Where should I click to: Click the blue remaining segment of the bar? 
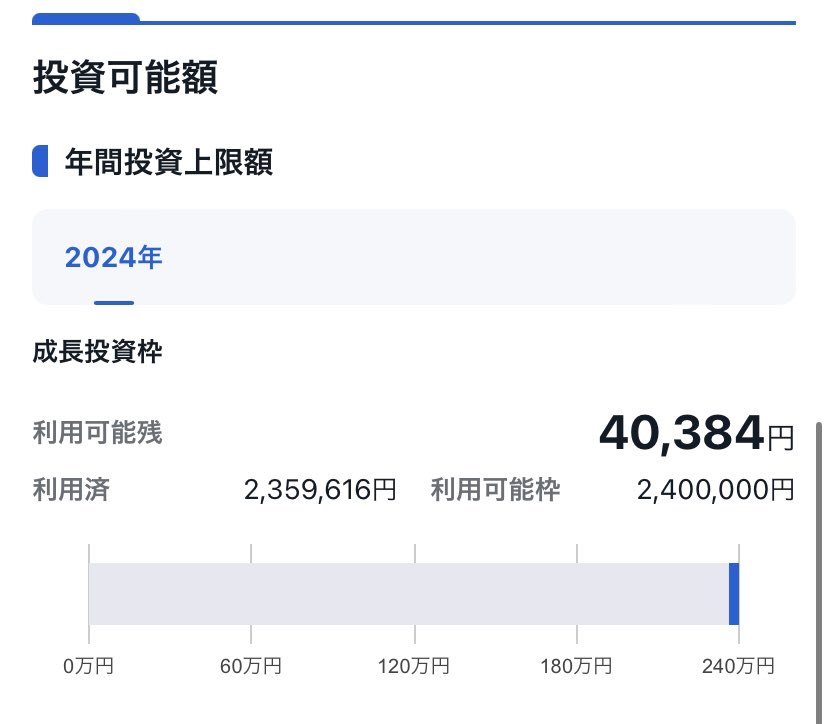[734, 594]
